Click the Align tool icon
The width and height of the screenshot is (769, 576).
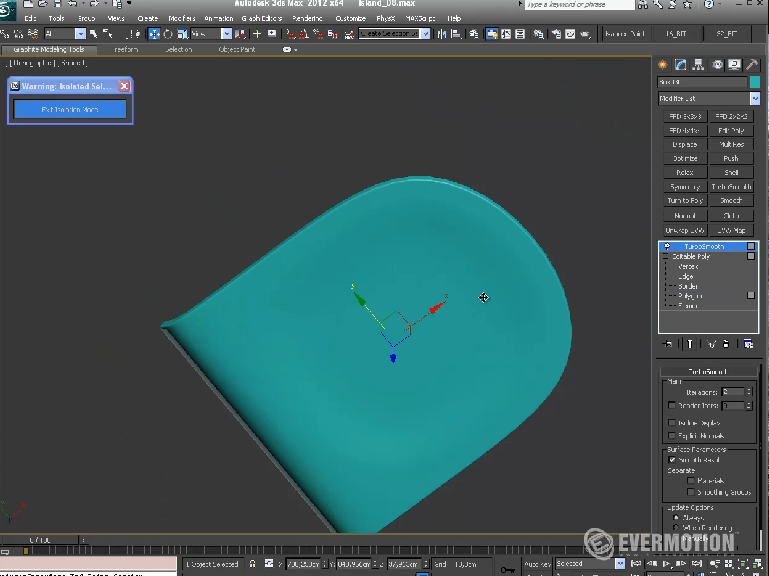456,34
